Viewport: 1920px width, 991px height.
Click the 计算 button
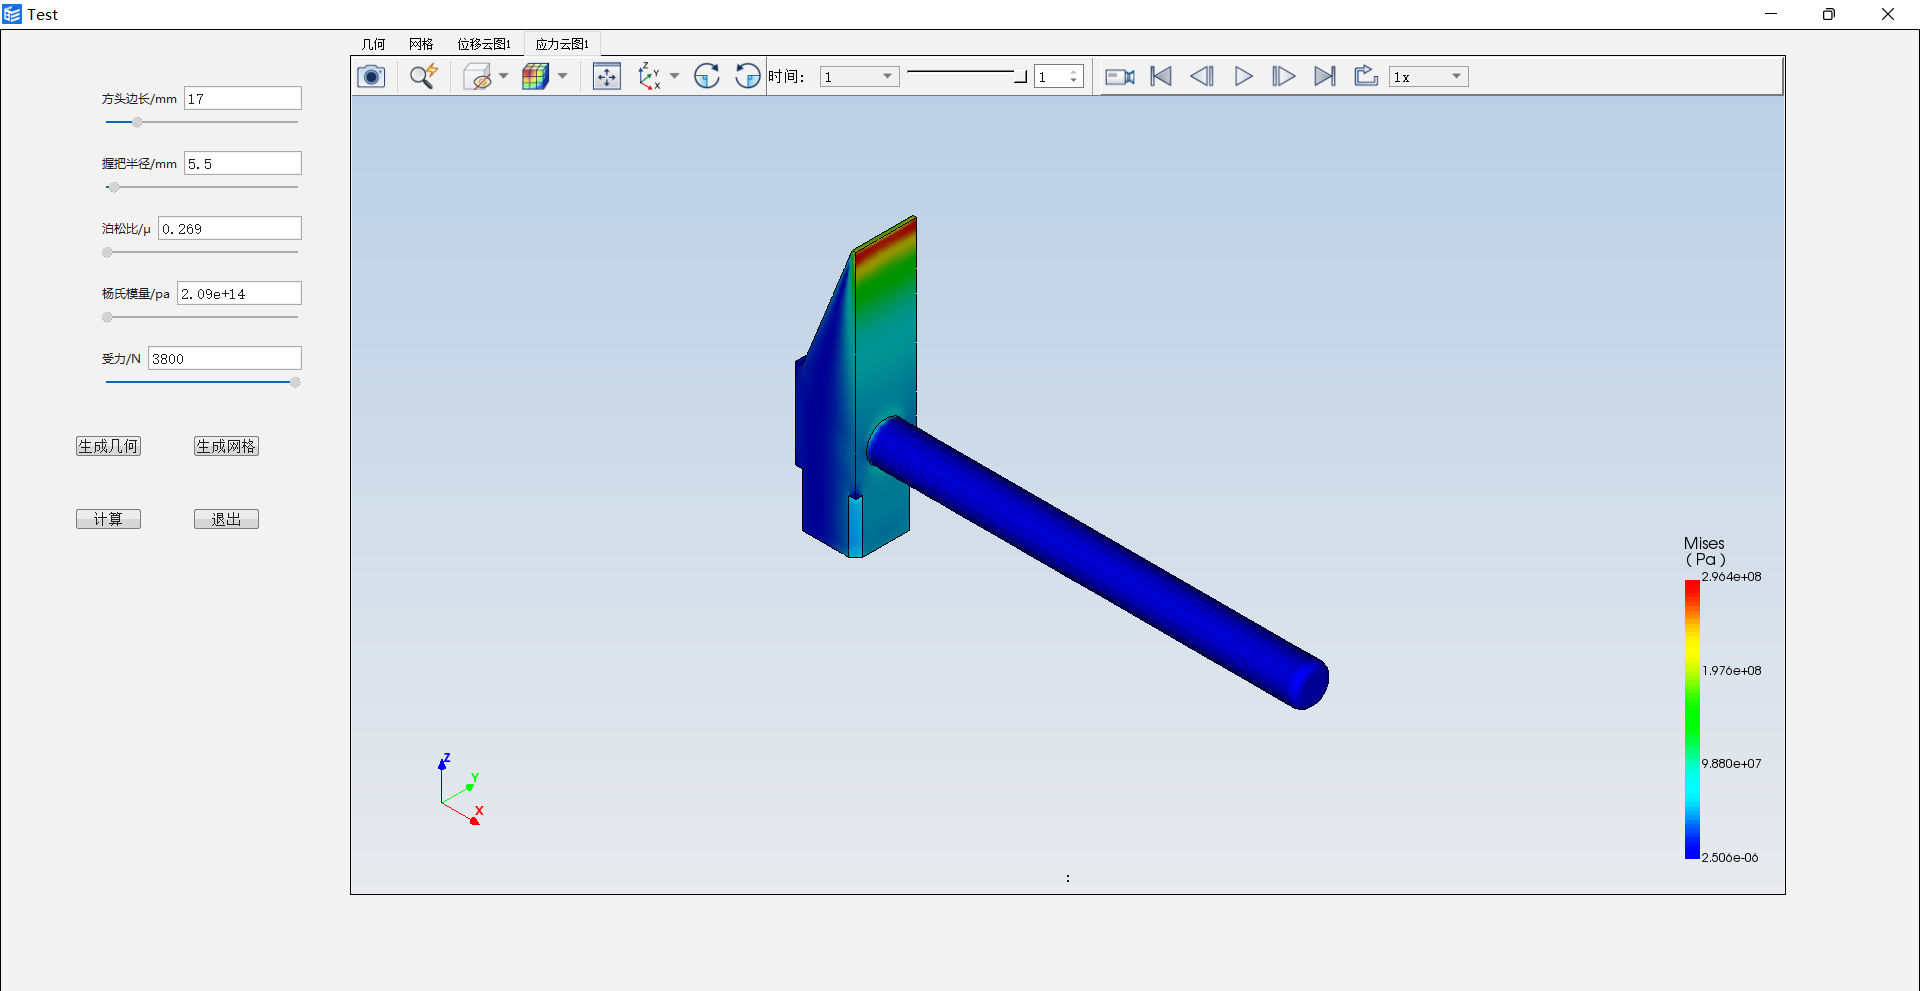(x=108, y=519)
